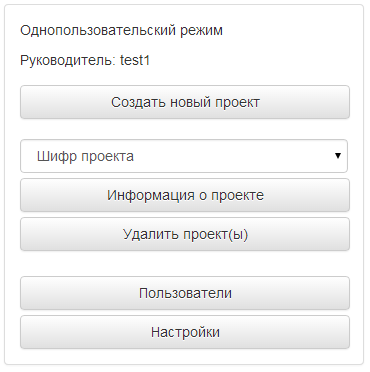
Task: Click the word 'Руководитель' in the label
Action: point(68,61)
